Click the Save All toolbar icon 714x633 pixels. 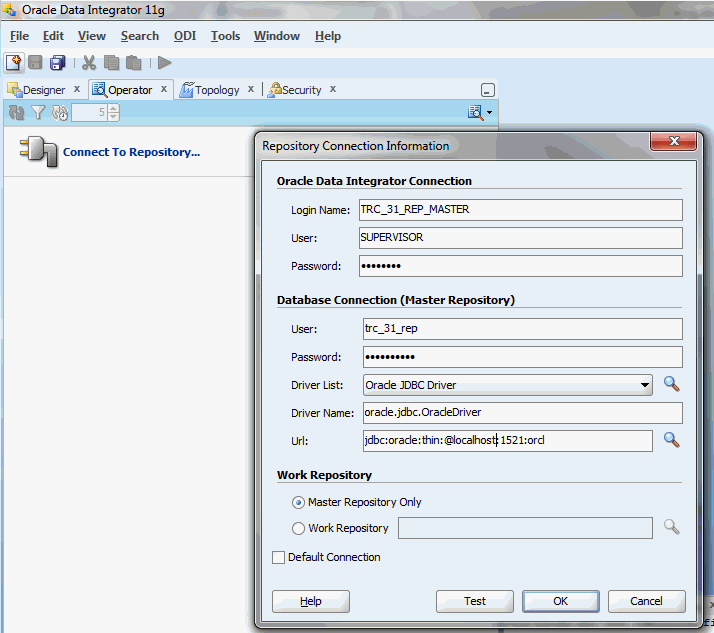57,62
